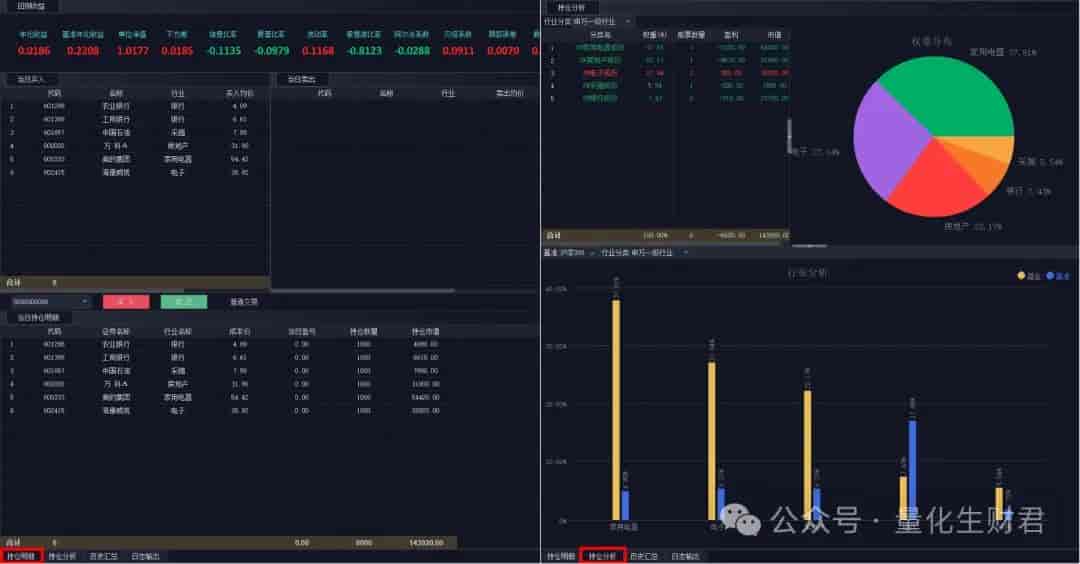Open the account number dropdown
This screenshot has width=1080, height=564.
click(50, 302)
